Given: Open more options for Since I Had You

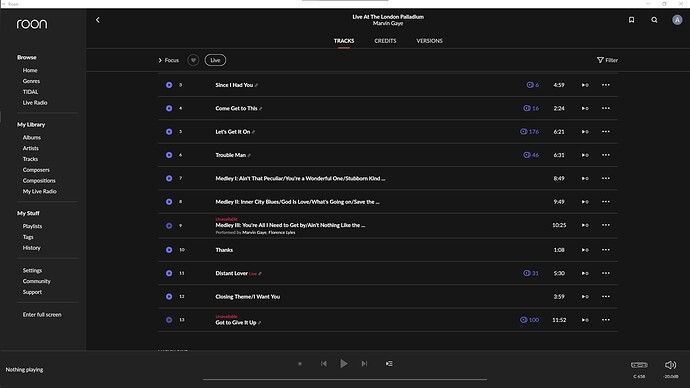Looking at the screenshot, I should 606,85.
